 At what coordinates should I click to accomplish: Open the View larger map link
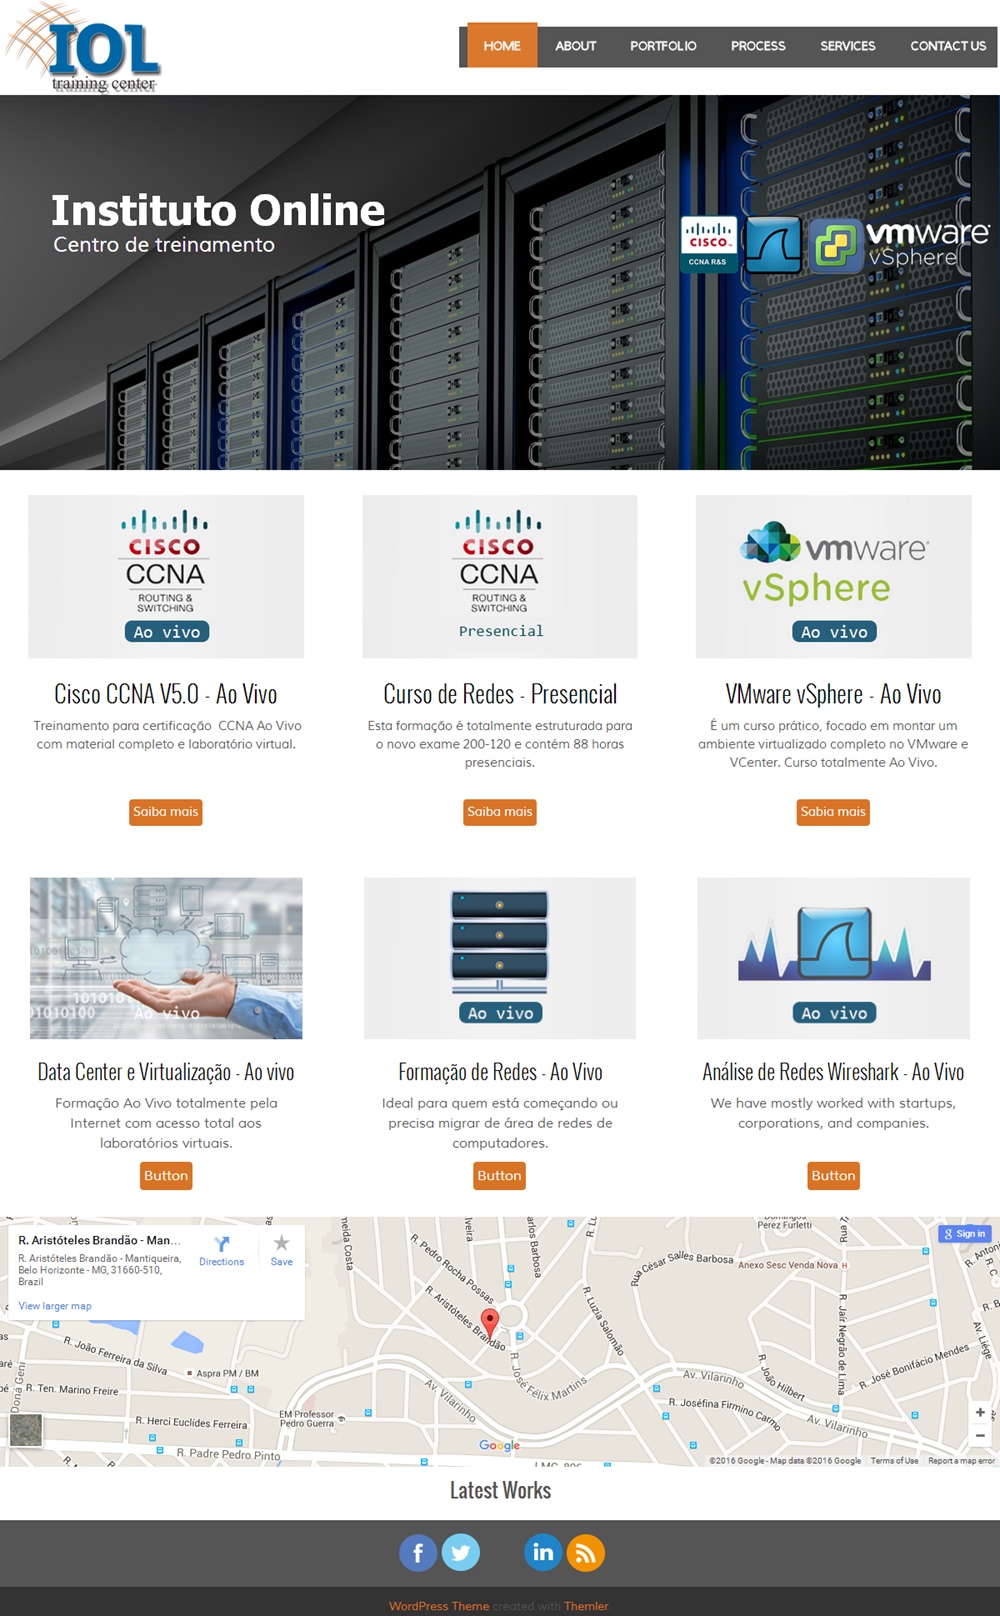(x=55, y=1306)
